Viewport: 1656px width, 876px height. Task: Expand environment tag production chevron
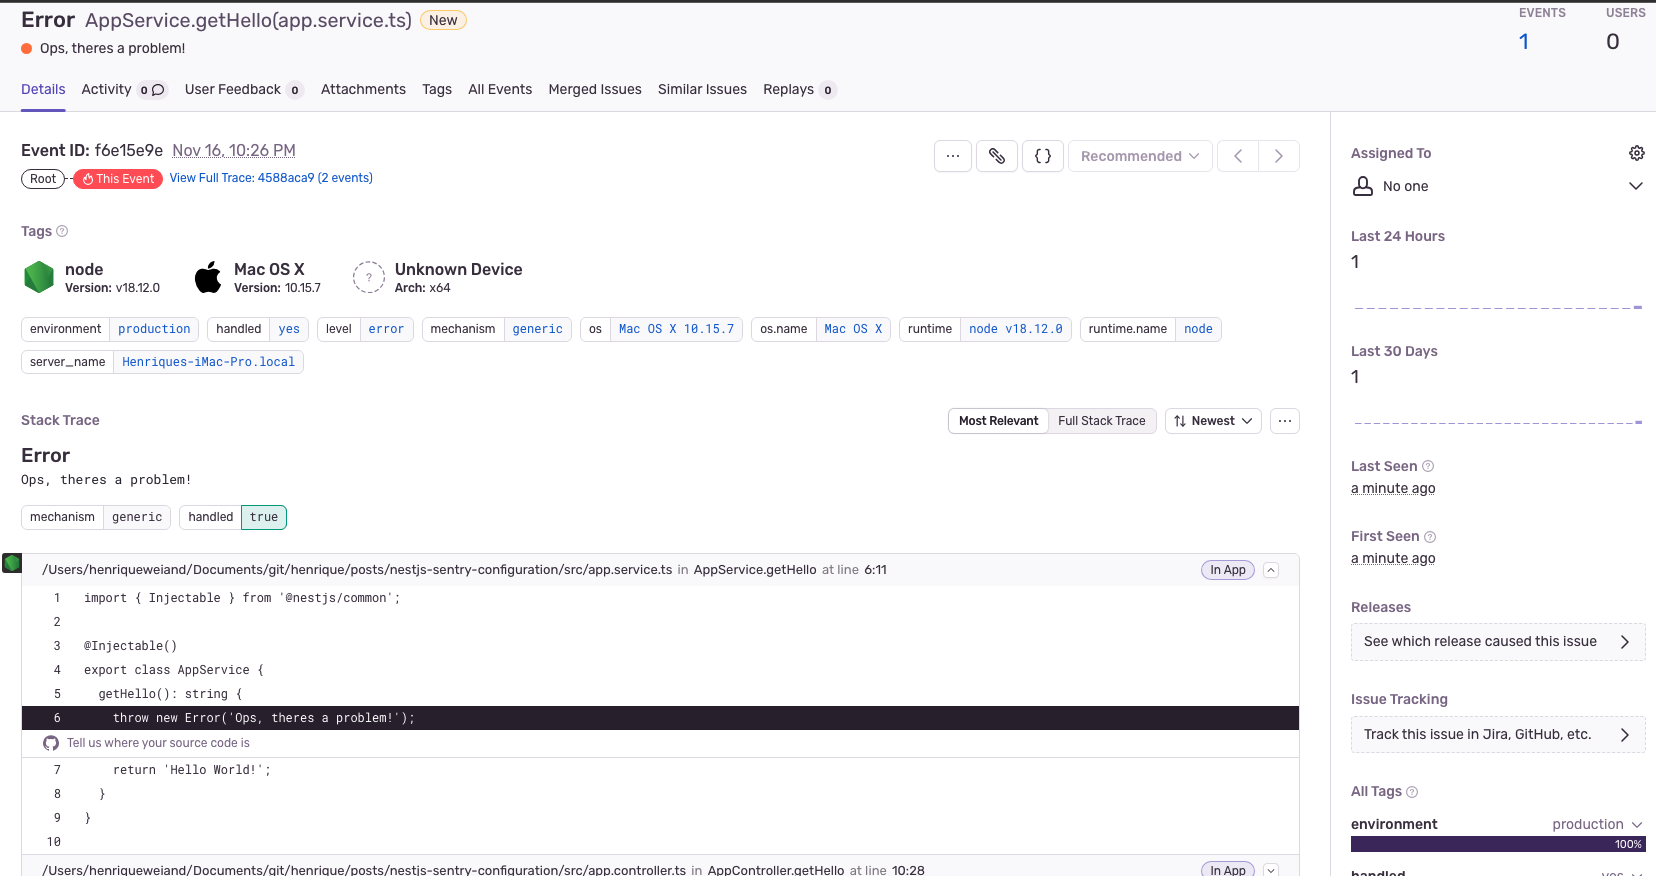1637,825
